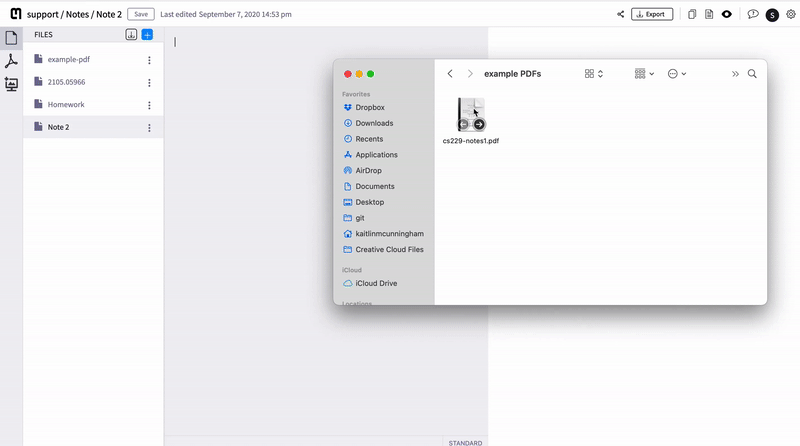Minimize Finder window with yellow button

[359, 74]
